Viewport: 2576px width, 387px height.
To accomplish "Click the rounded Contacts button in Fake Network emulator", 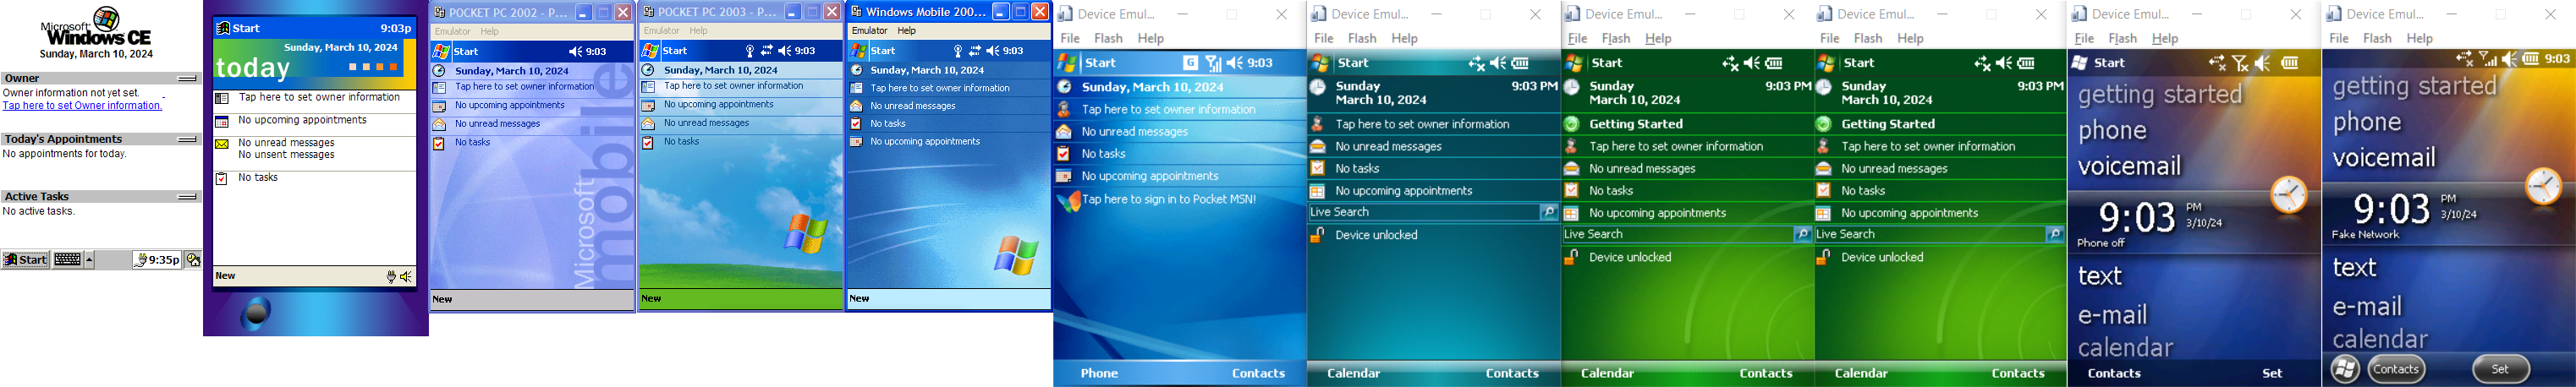I will 2396,369.
